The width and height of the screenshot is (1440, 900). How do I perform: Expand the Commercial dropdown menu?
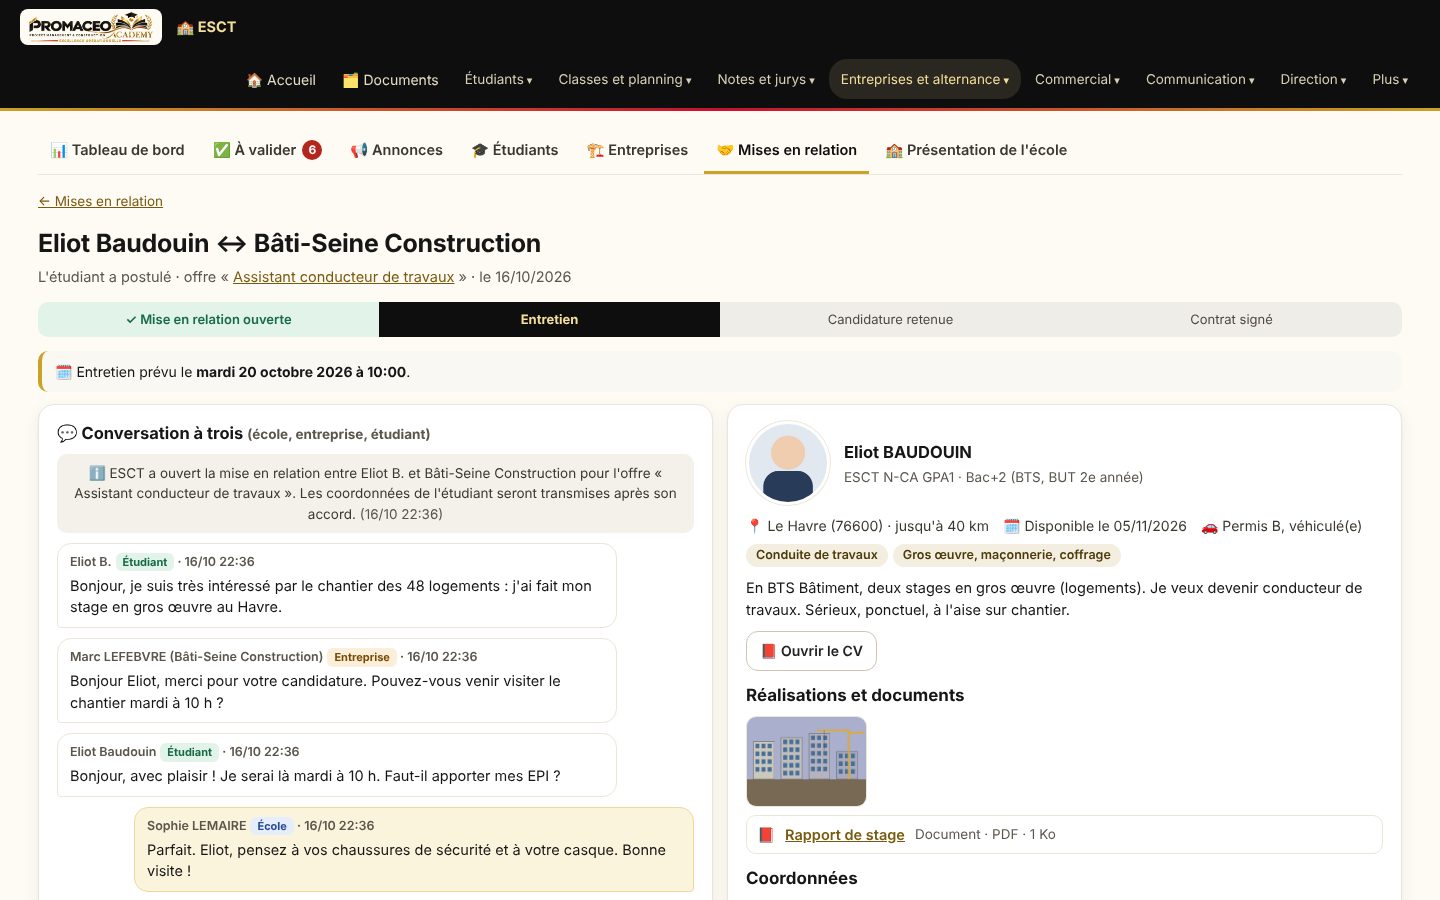(1077, 79)
